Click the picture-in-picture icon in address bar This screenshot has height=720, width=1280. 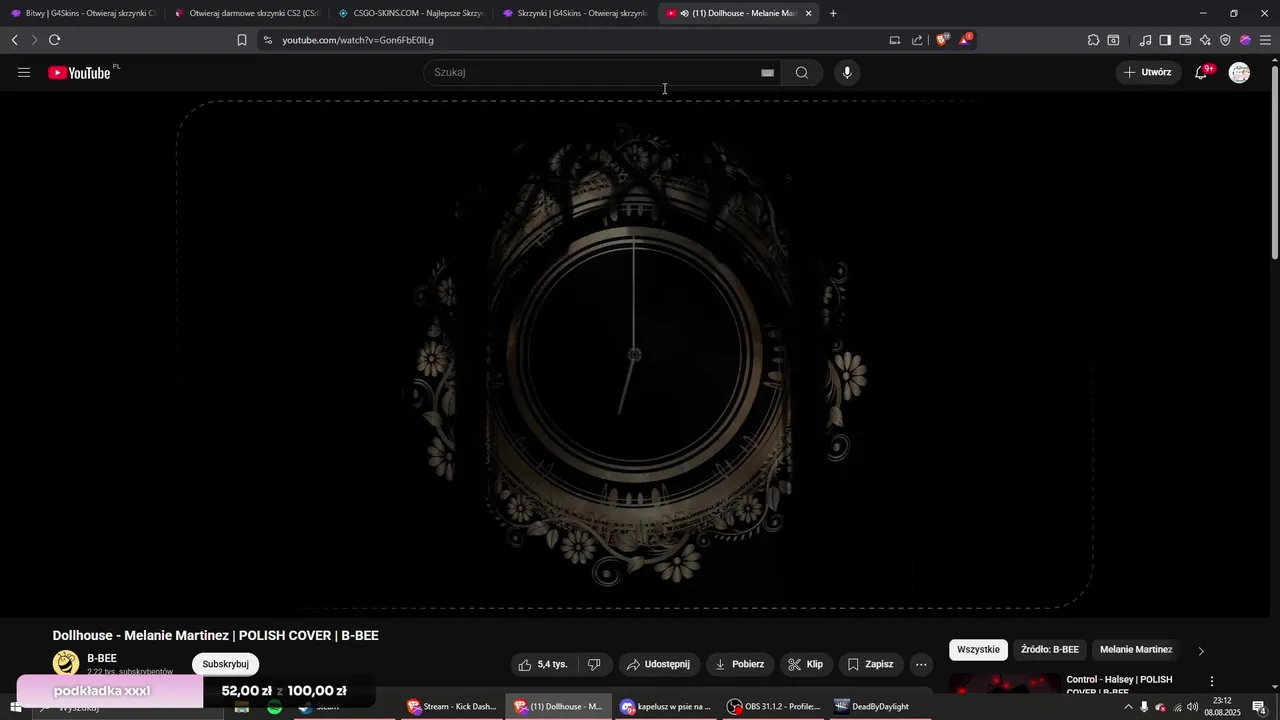point(895,40)
